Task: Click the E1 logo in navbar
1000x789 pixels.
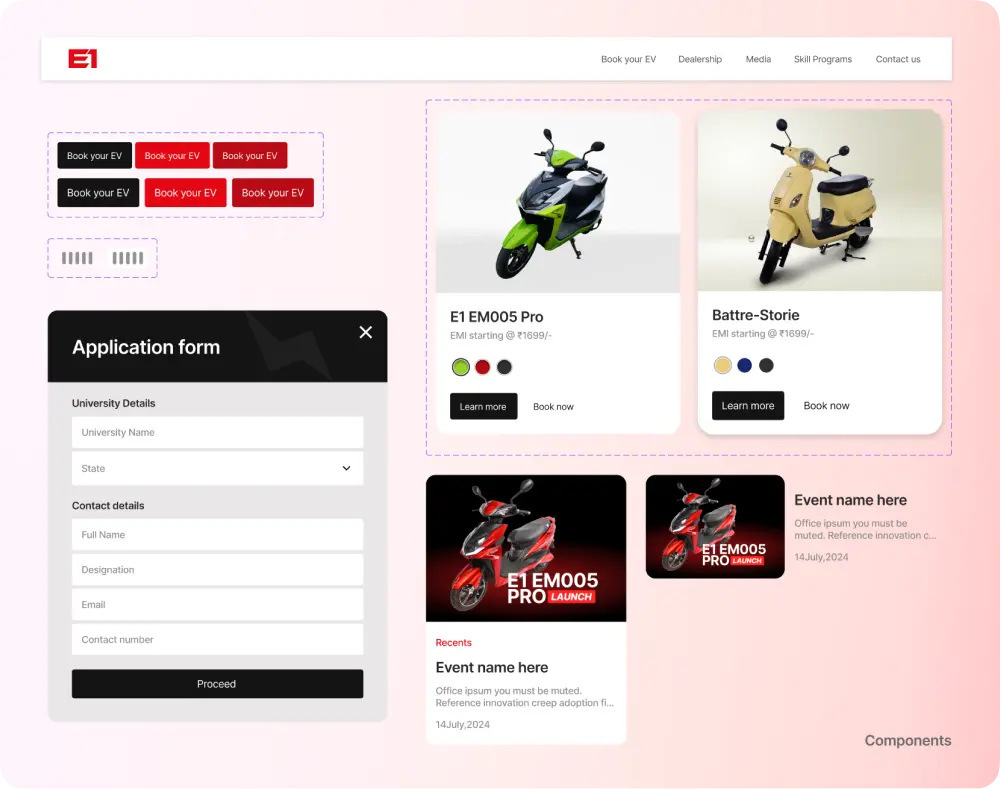Action: click(x=82, y=59)
